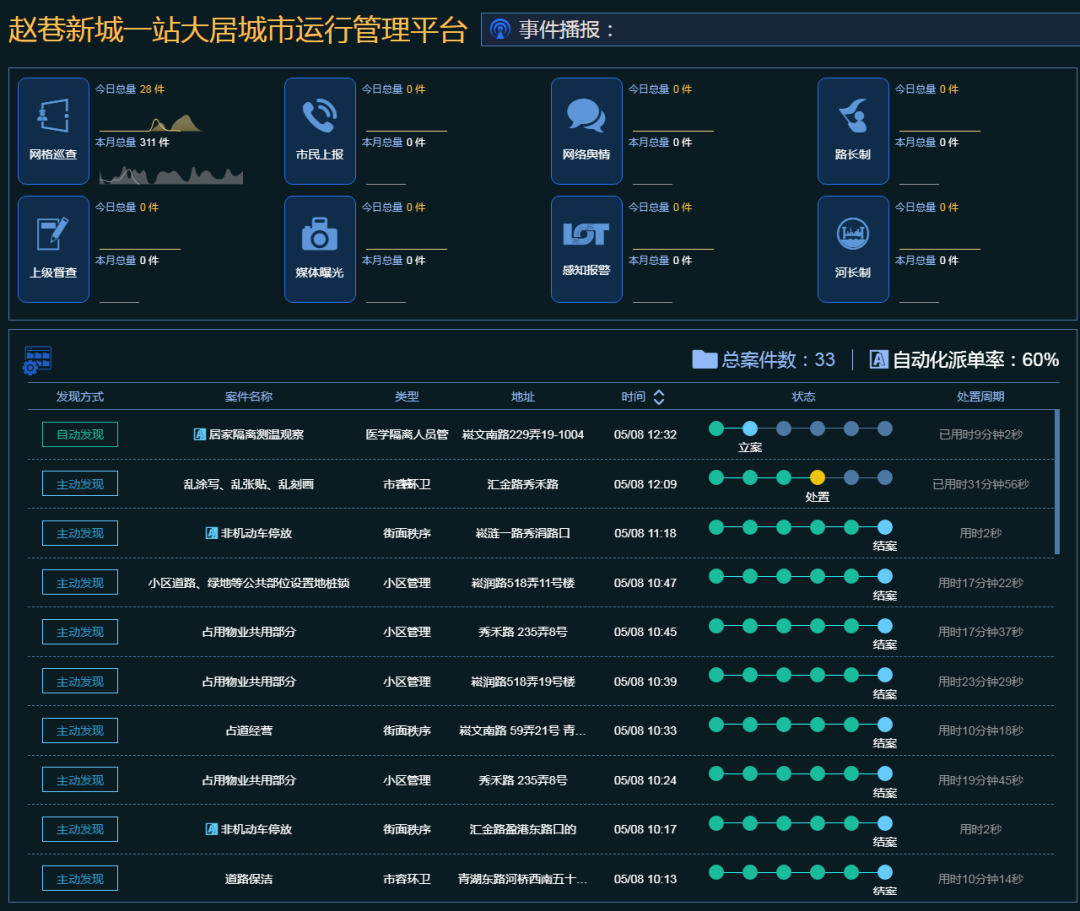Click the event broadcast signal icon
Image resolution: width=1080 pixels, height=911 pixels.
coord(500,30)
